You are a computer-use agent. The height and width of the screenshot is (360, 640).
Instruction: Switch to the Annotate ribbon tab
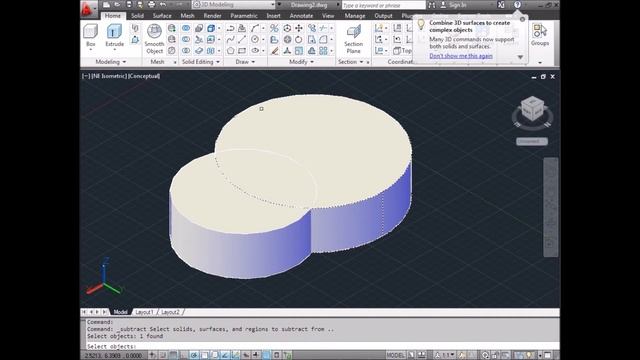301,16
